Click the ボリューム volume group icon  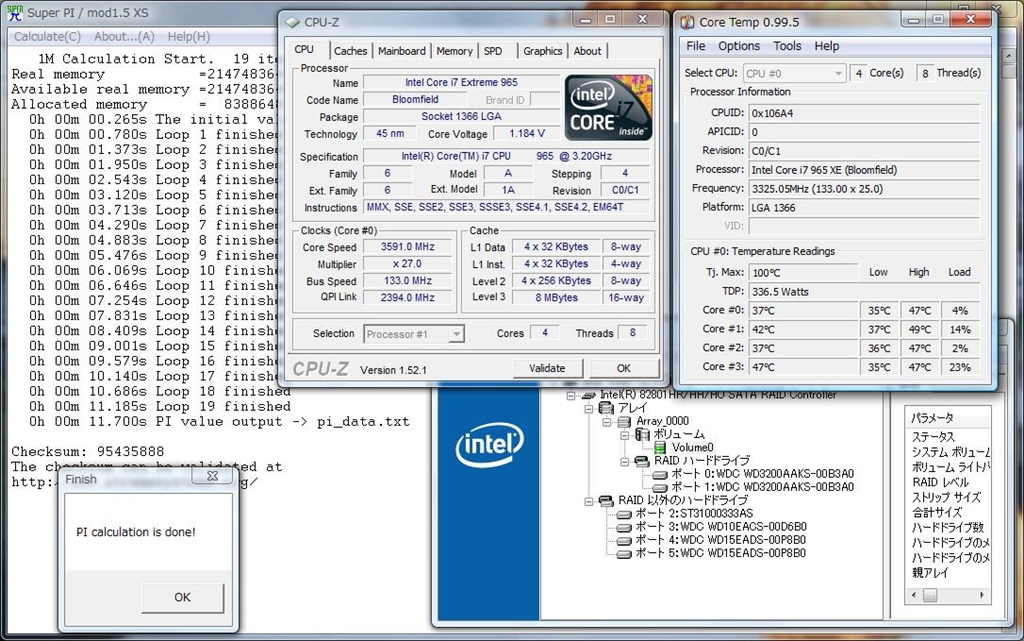(642, 435)
